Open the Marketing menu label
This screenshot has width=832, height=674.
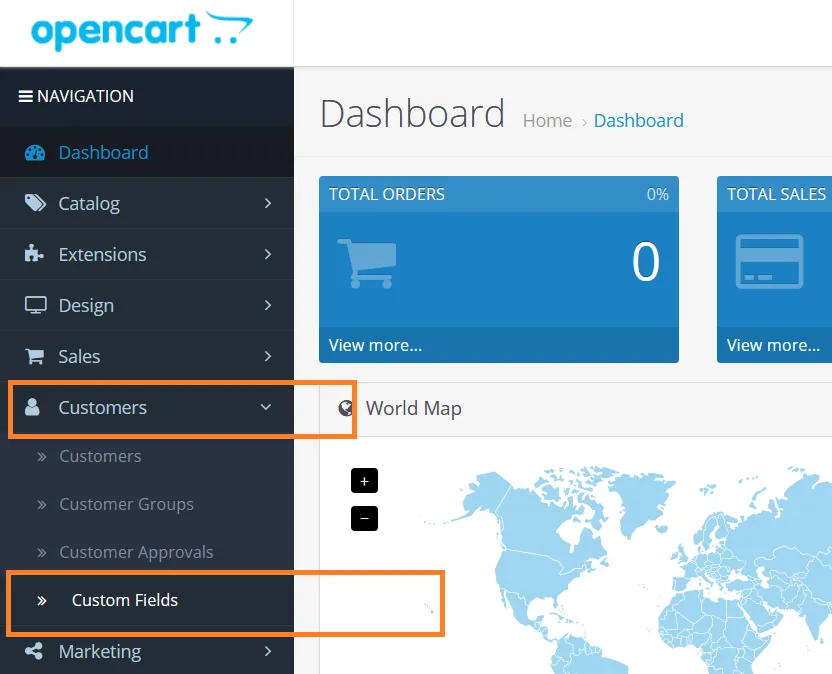point(100,652)
